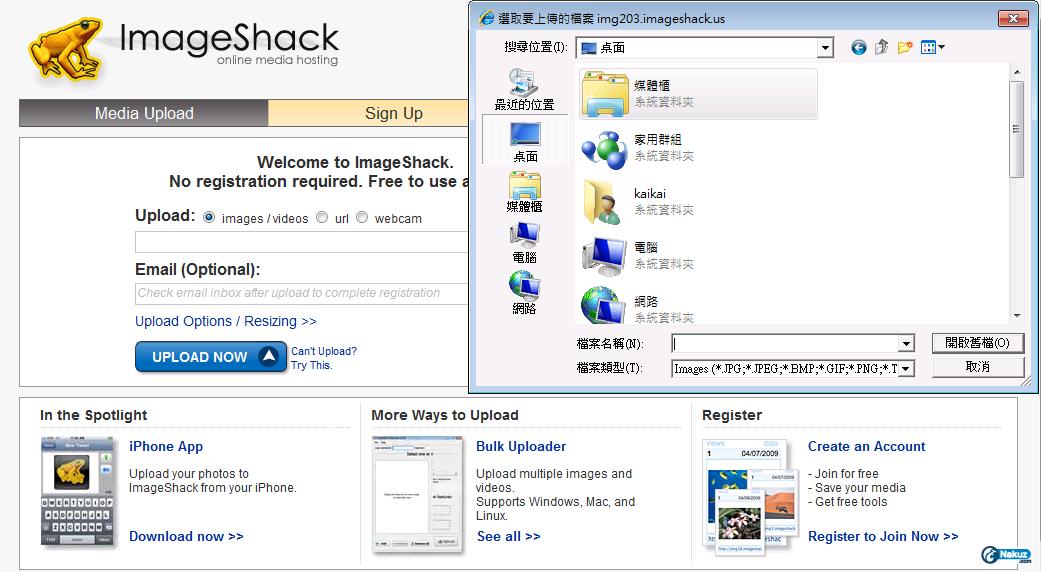Select 電腦 in the places sidebar
Image resolution: width=1041 pixels, height=572 pixels.
[524, 243]
